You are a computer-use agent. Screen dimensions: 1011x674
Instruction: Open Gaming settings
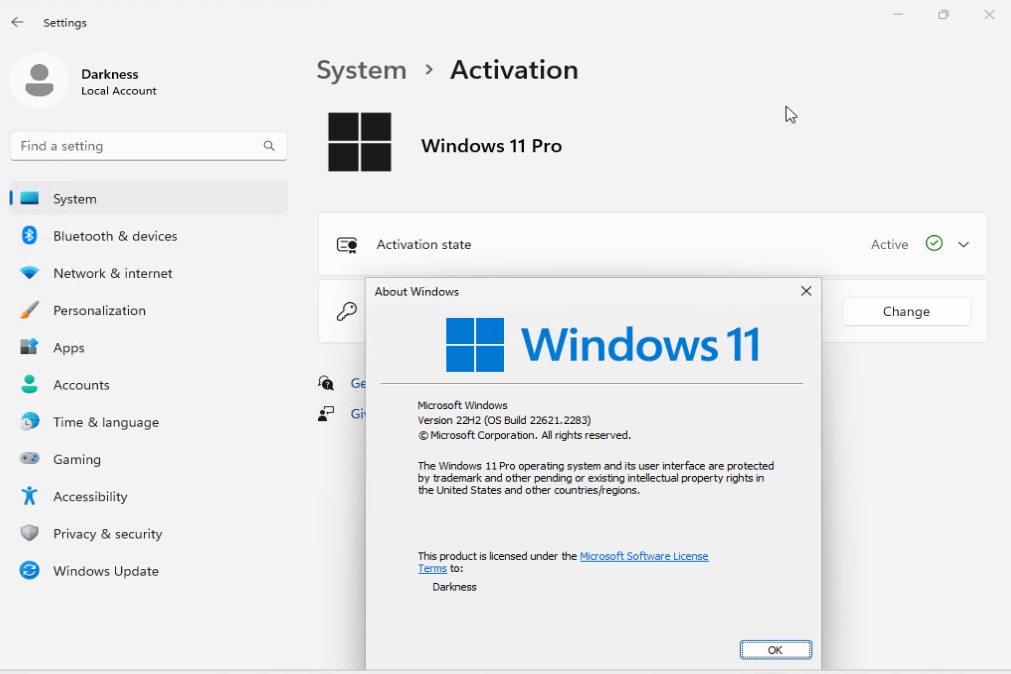coord(149,459)
